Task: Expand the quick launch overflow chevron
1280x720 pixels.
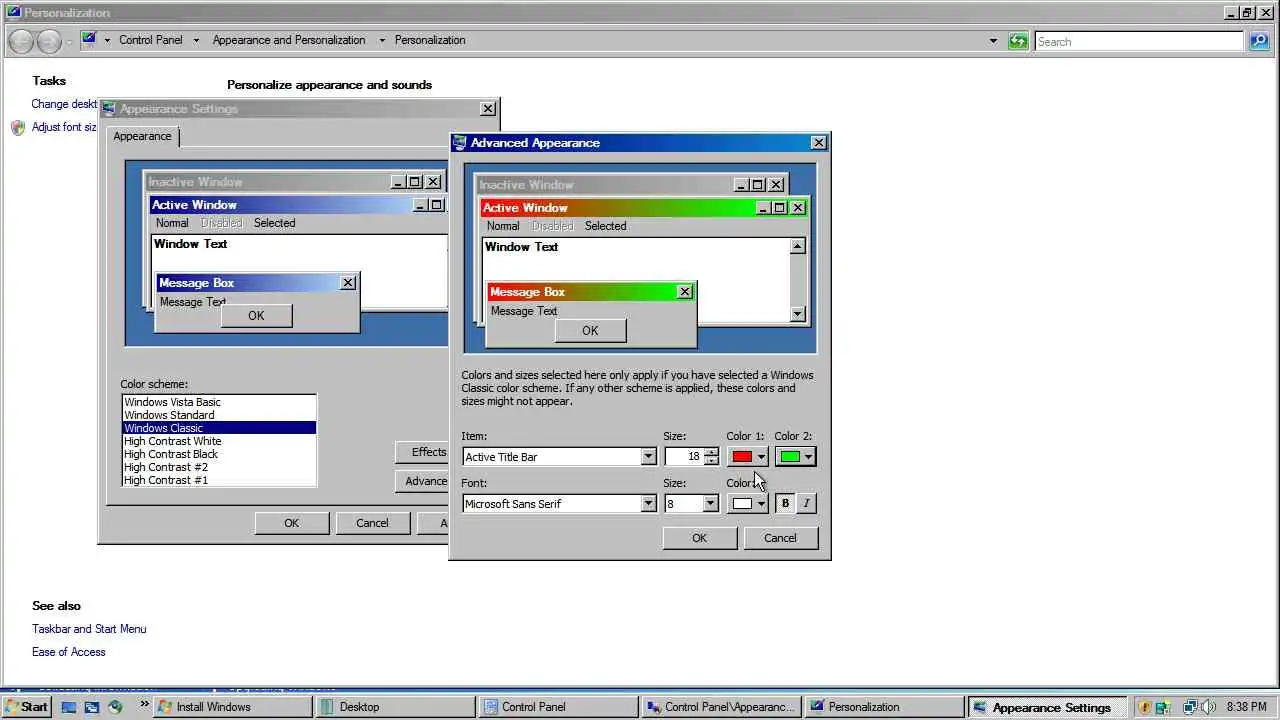Action: [x=144, y=705]
